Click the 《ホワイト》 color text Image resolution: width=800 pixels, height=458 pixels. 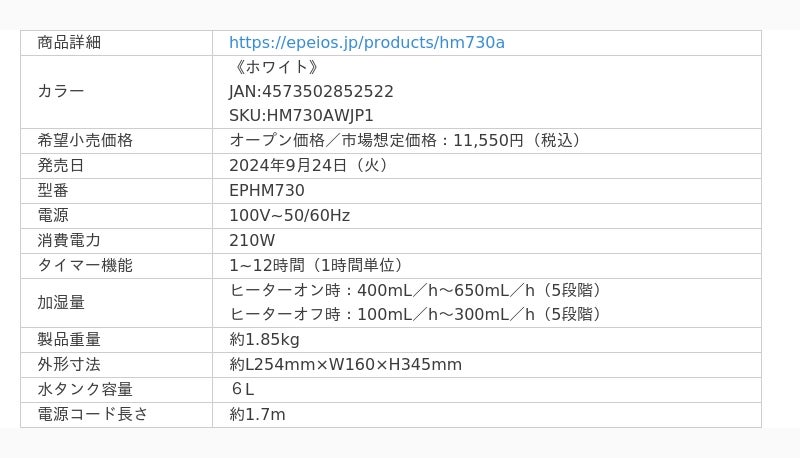tap(276, 67)
